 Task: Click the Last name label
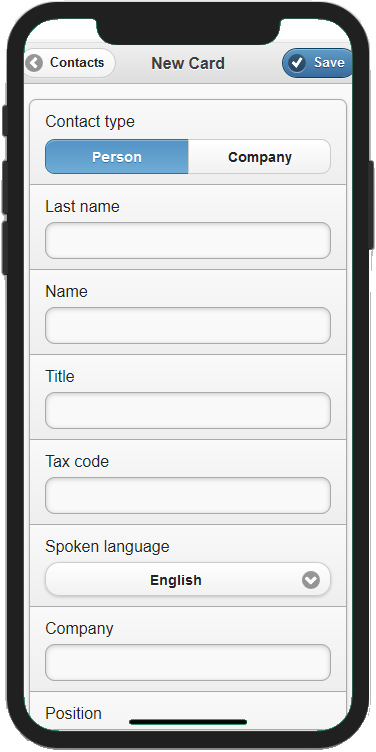tap(82, 207)
